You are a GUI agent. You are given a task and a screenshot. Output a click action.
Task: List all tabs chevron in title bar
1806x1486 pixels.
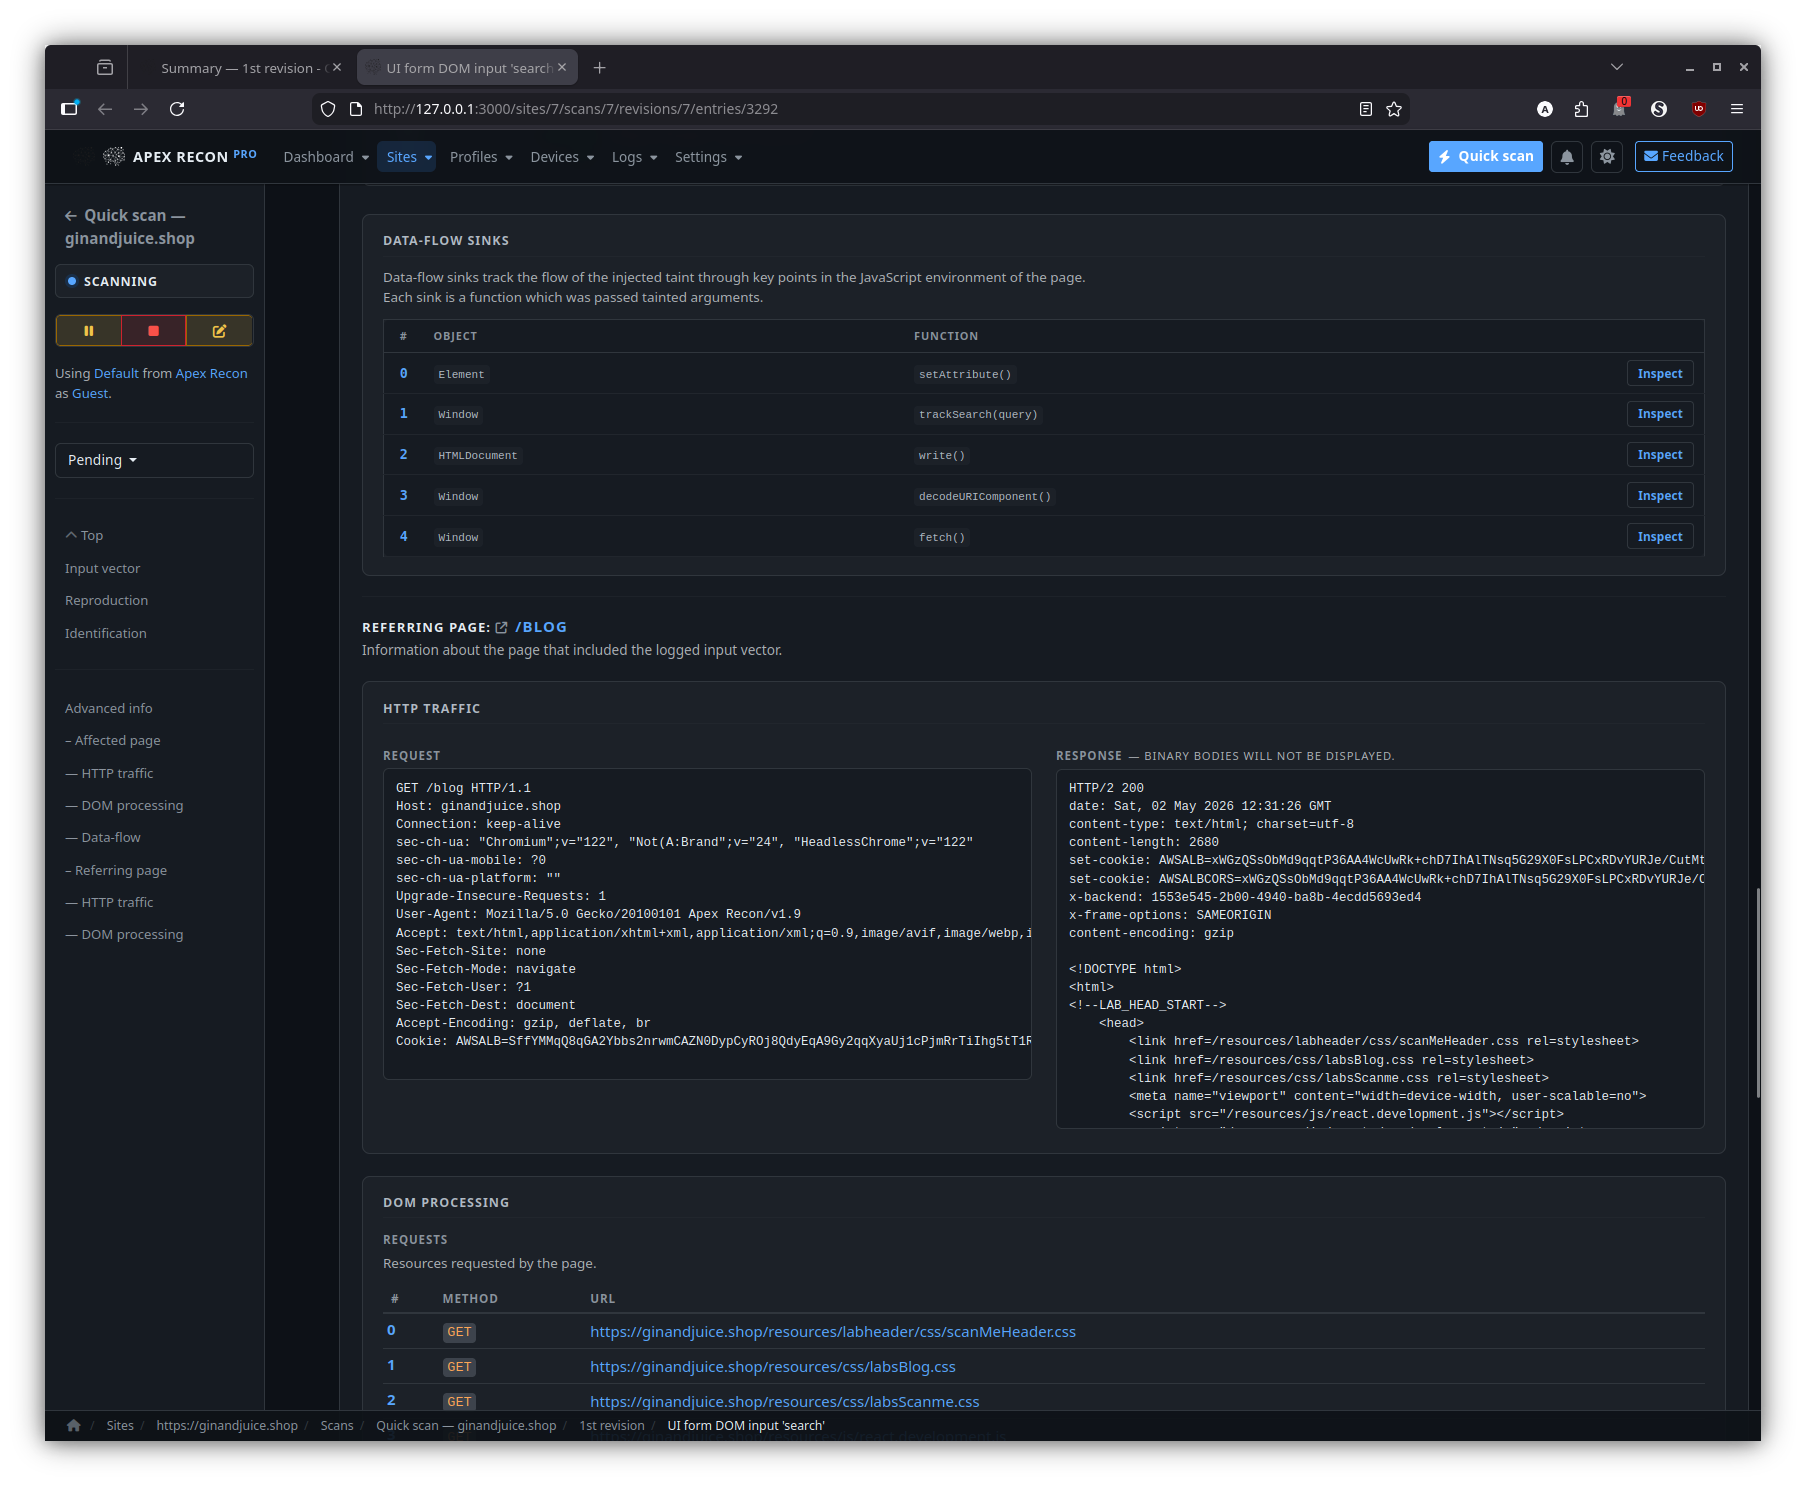(1617, 67)
